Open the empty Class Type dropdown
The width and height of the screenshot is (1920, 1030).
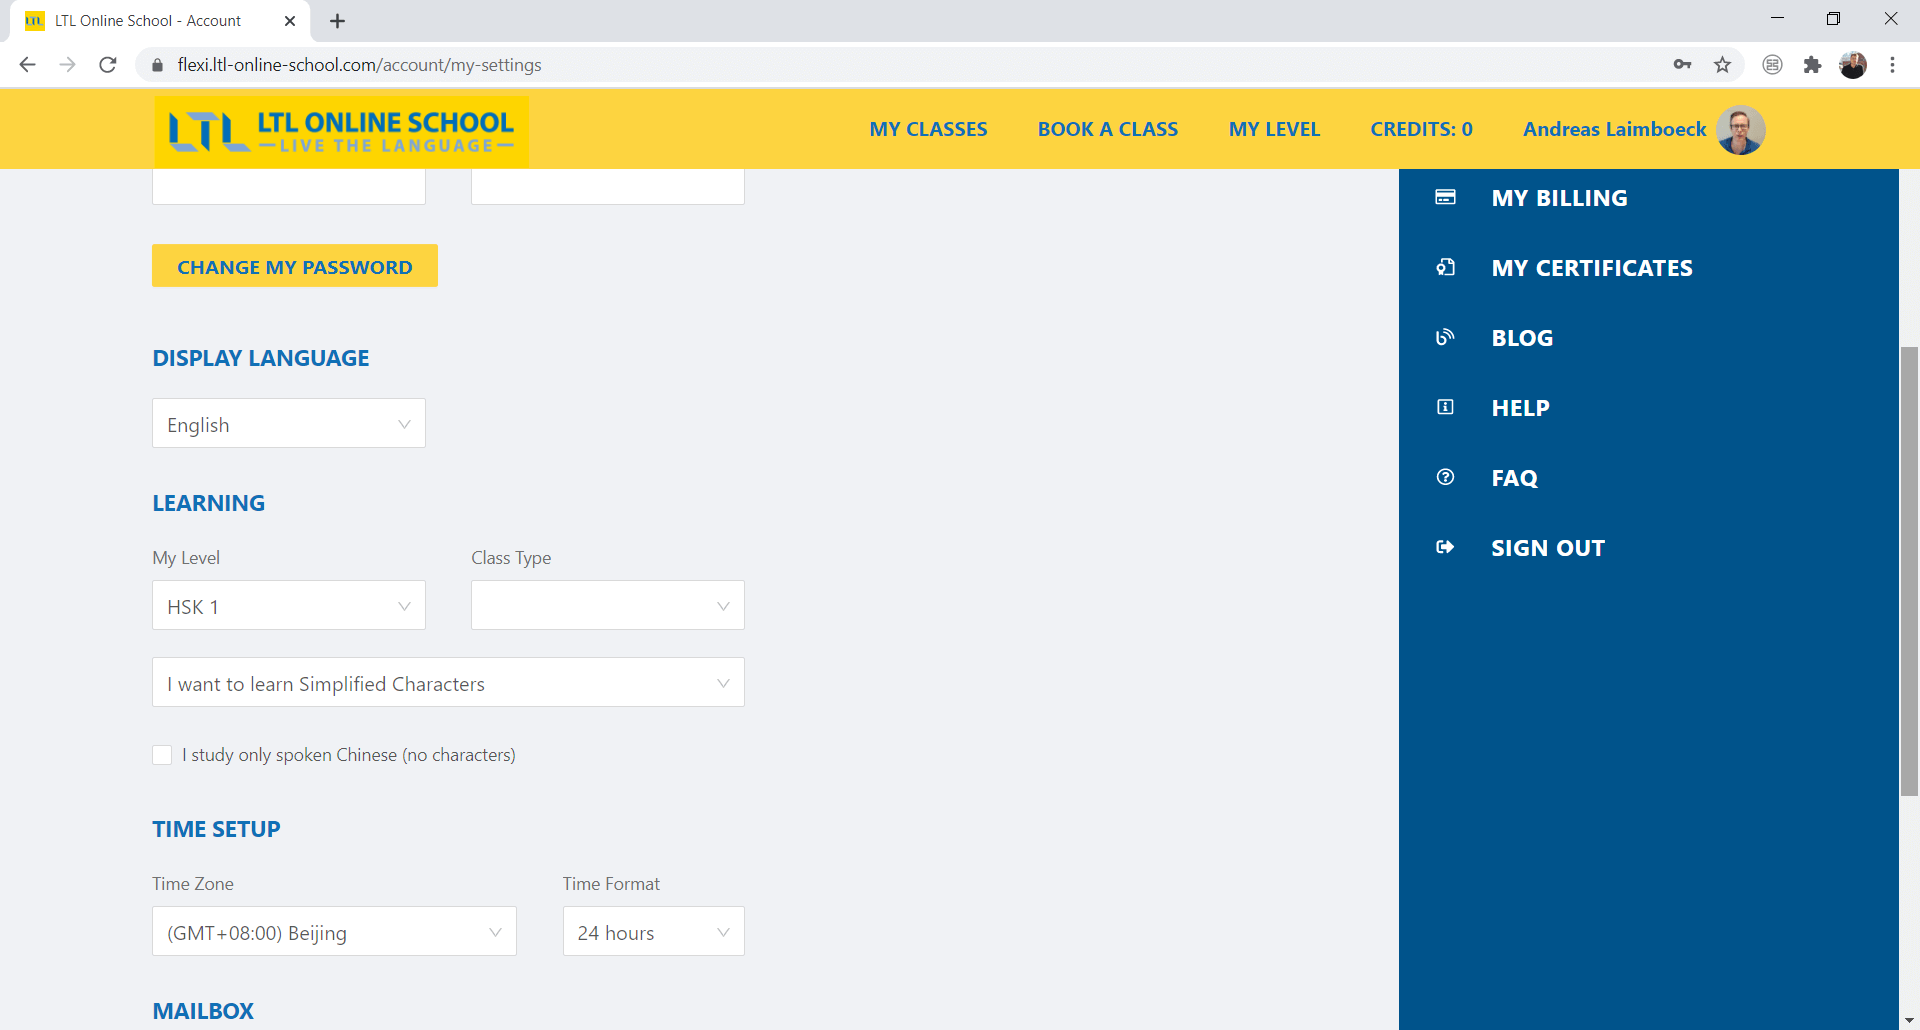click(607, 606)
